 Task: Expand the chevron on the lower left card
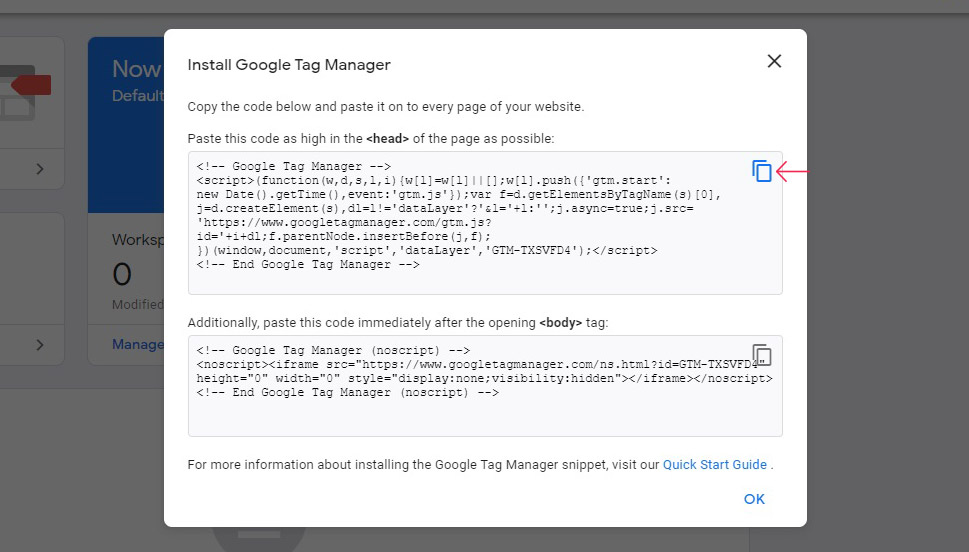[x=40, y=345]
